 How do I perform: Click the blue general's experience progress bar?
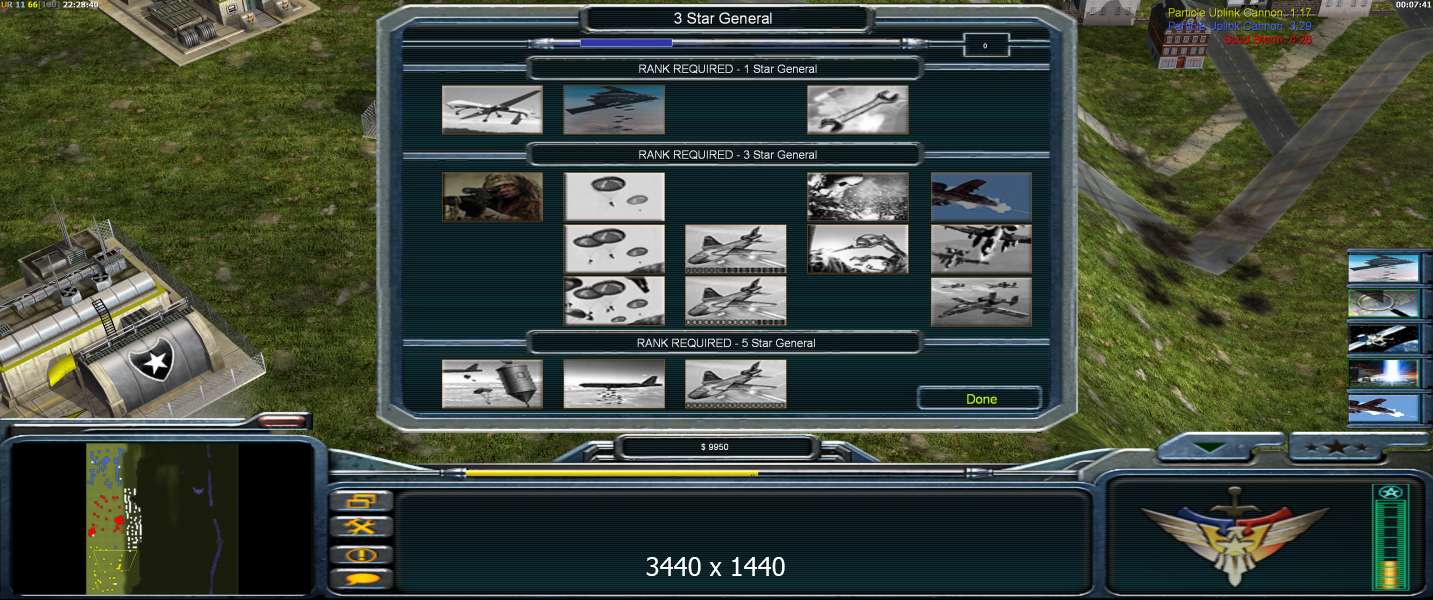(x=626, y=43)
